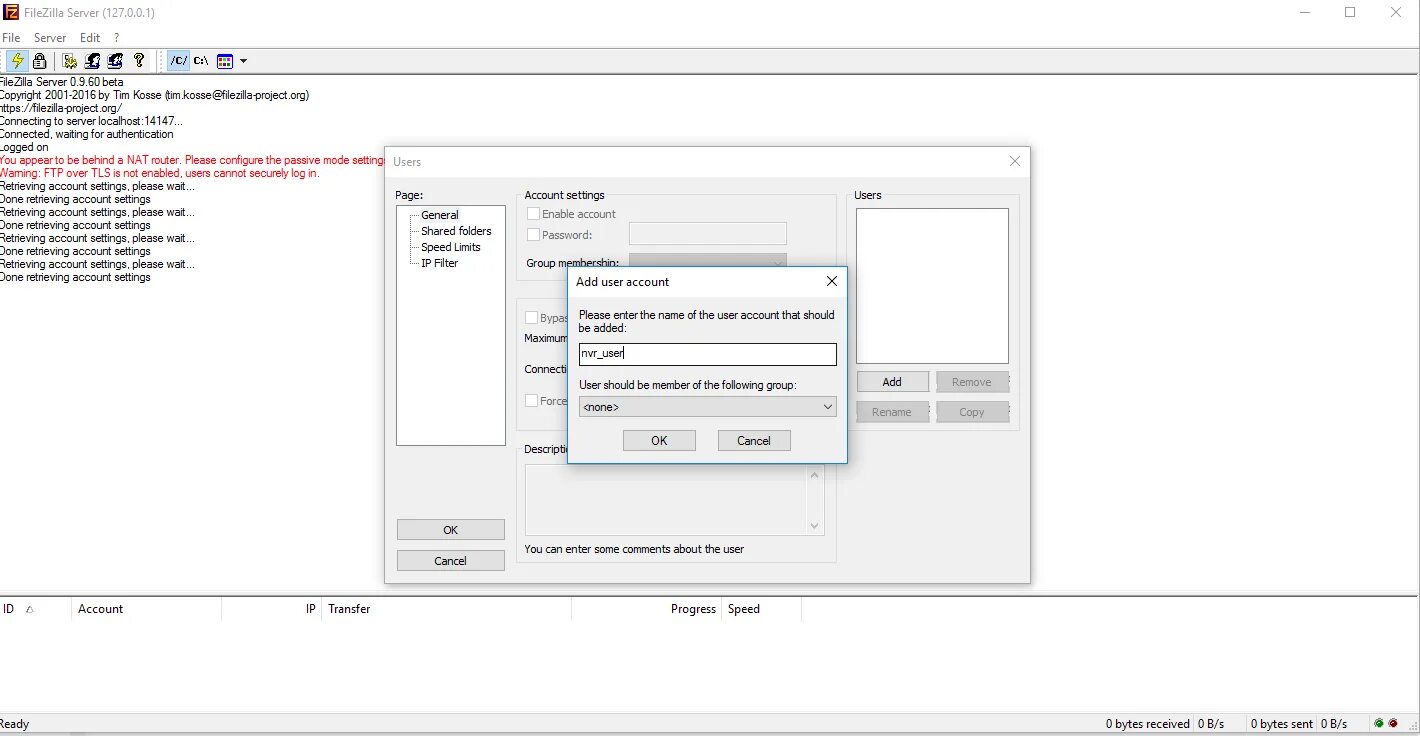Screen dimensions: 1420x736
Task: Click the user account name field containing nvr_user
Action: (707, 354)
